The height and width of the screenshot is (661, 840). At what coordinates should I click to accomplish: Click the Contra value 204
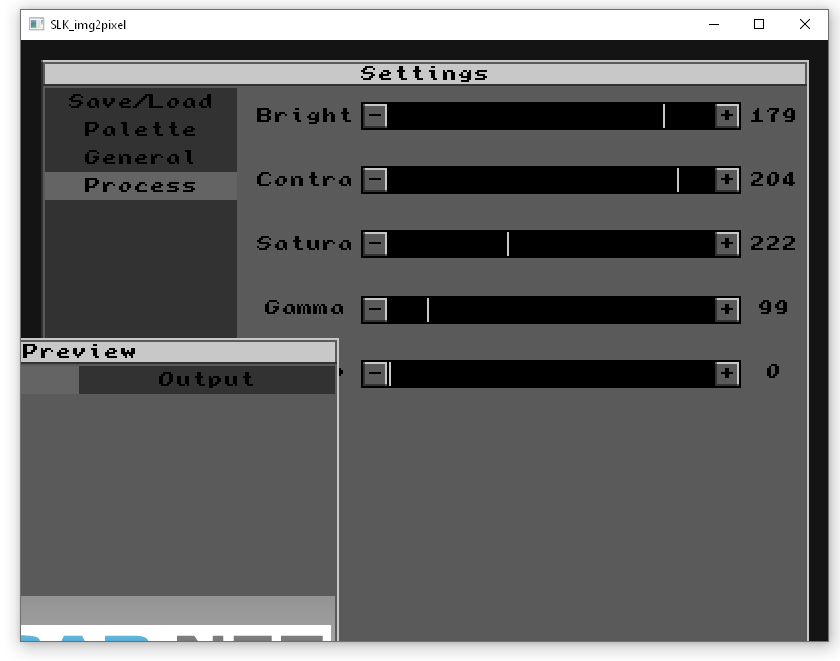(x=773, y=180)
